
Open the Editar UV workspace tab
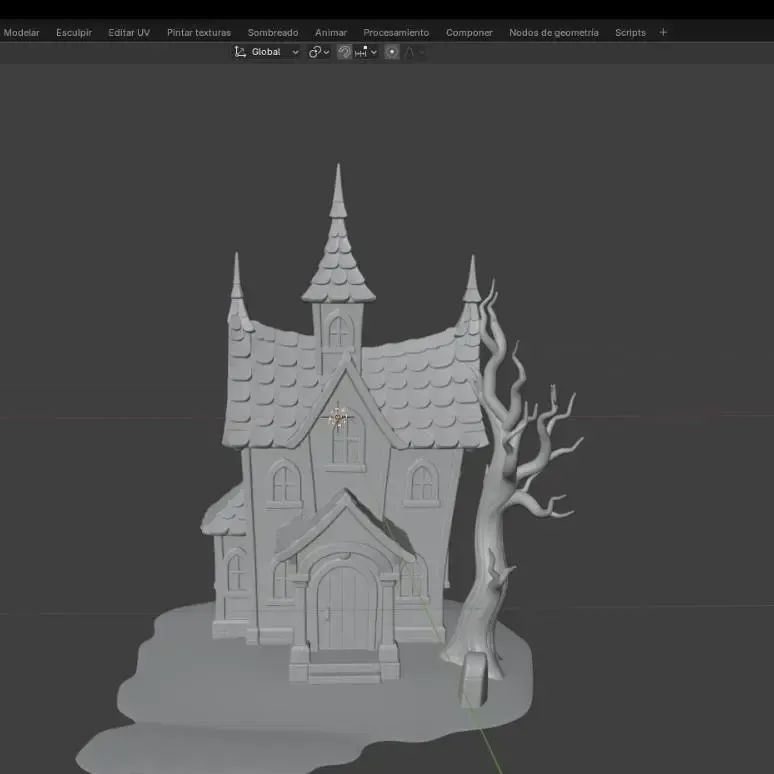tap(129, 33)
